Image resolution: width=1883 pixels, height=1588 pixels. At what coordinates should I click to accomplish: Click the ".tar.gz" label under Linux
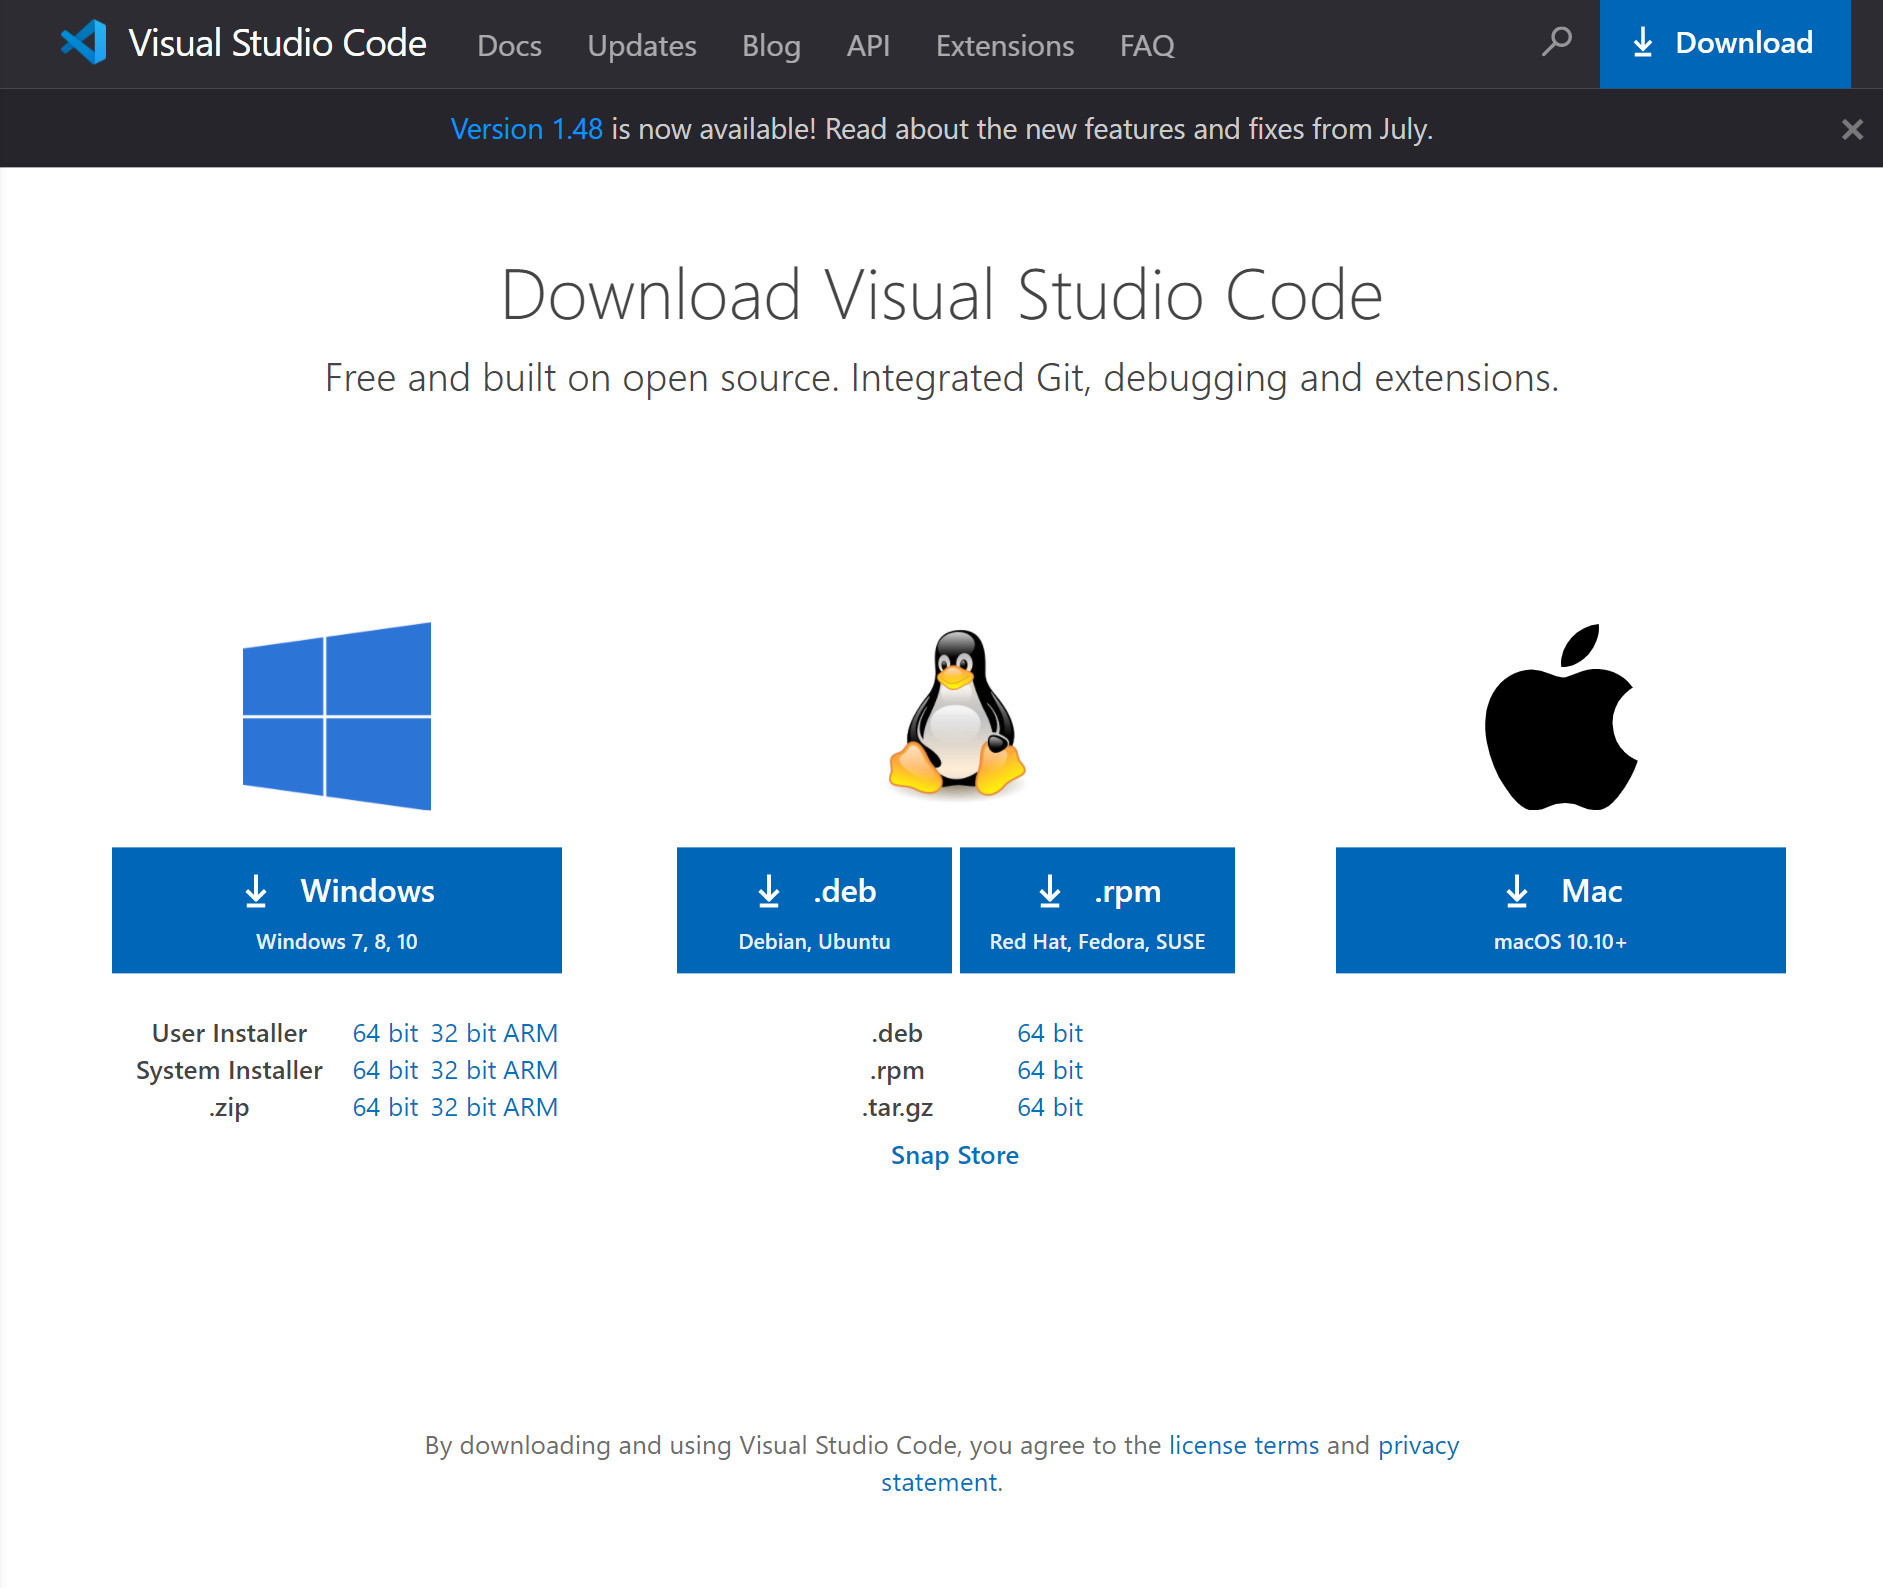point(898,1107)
